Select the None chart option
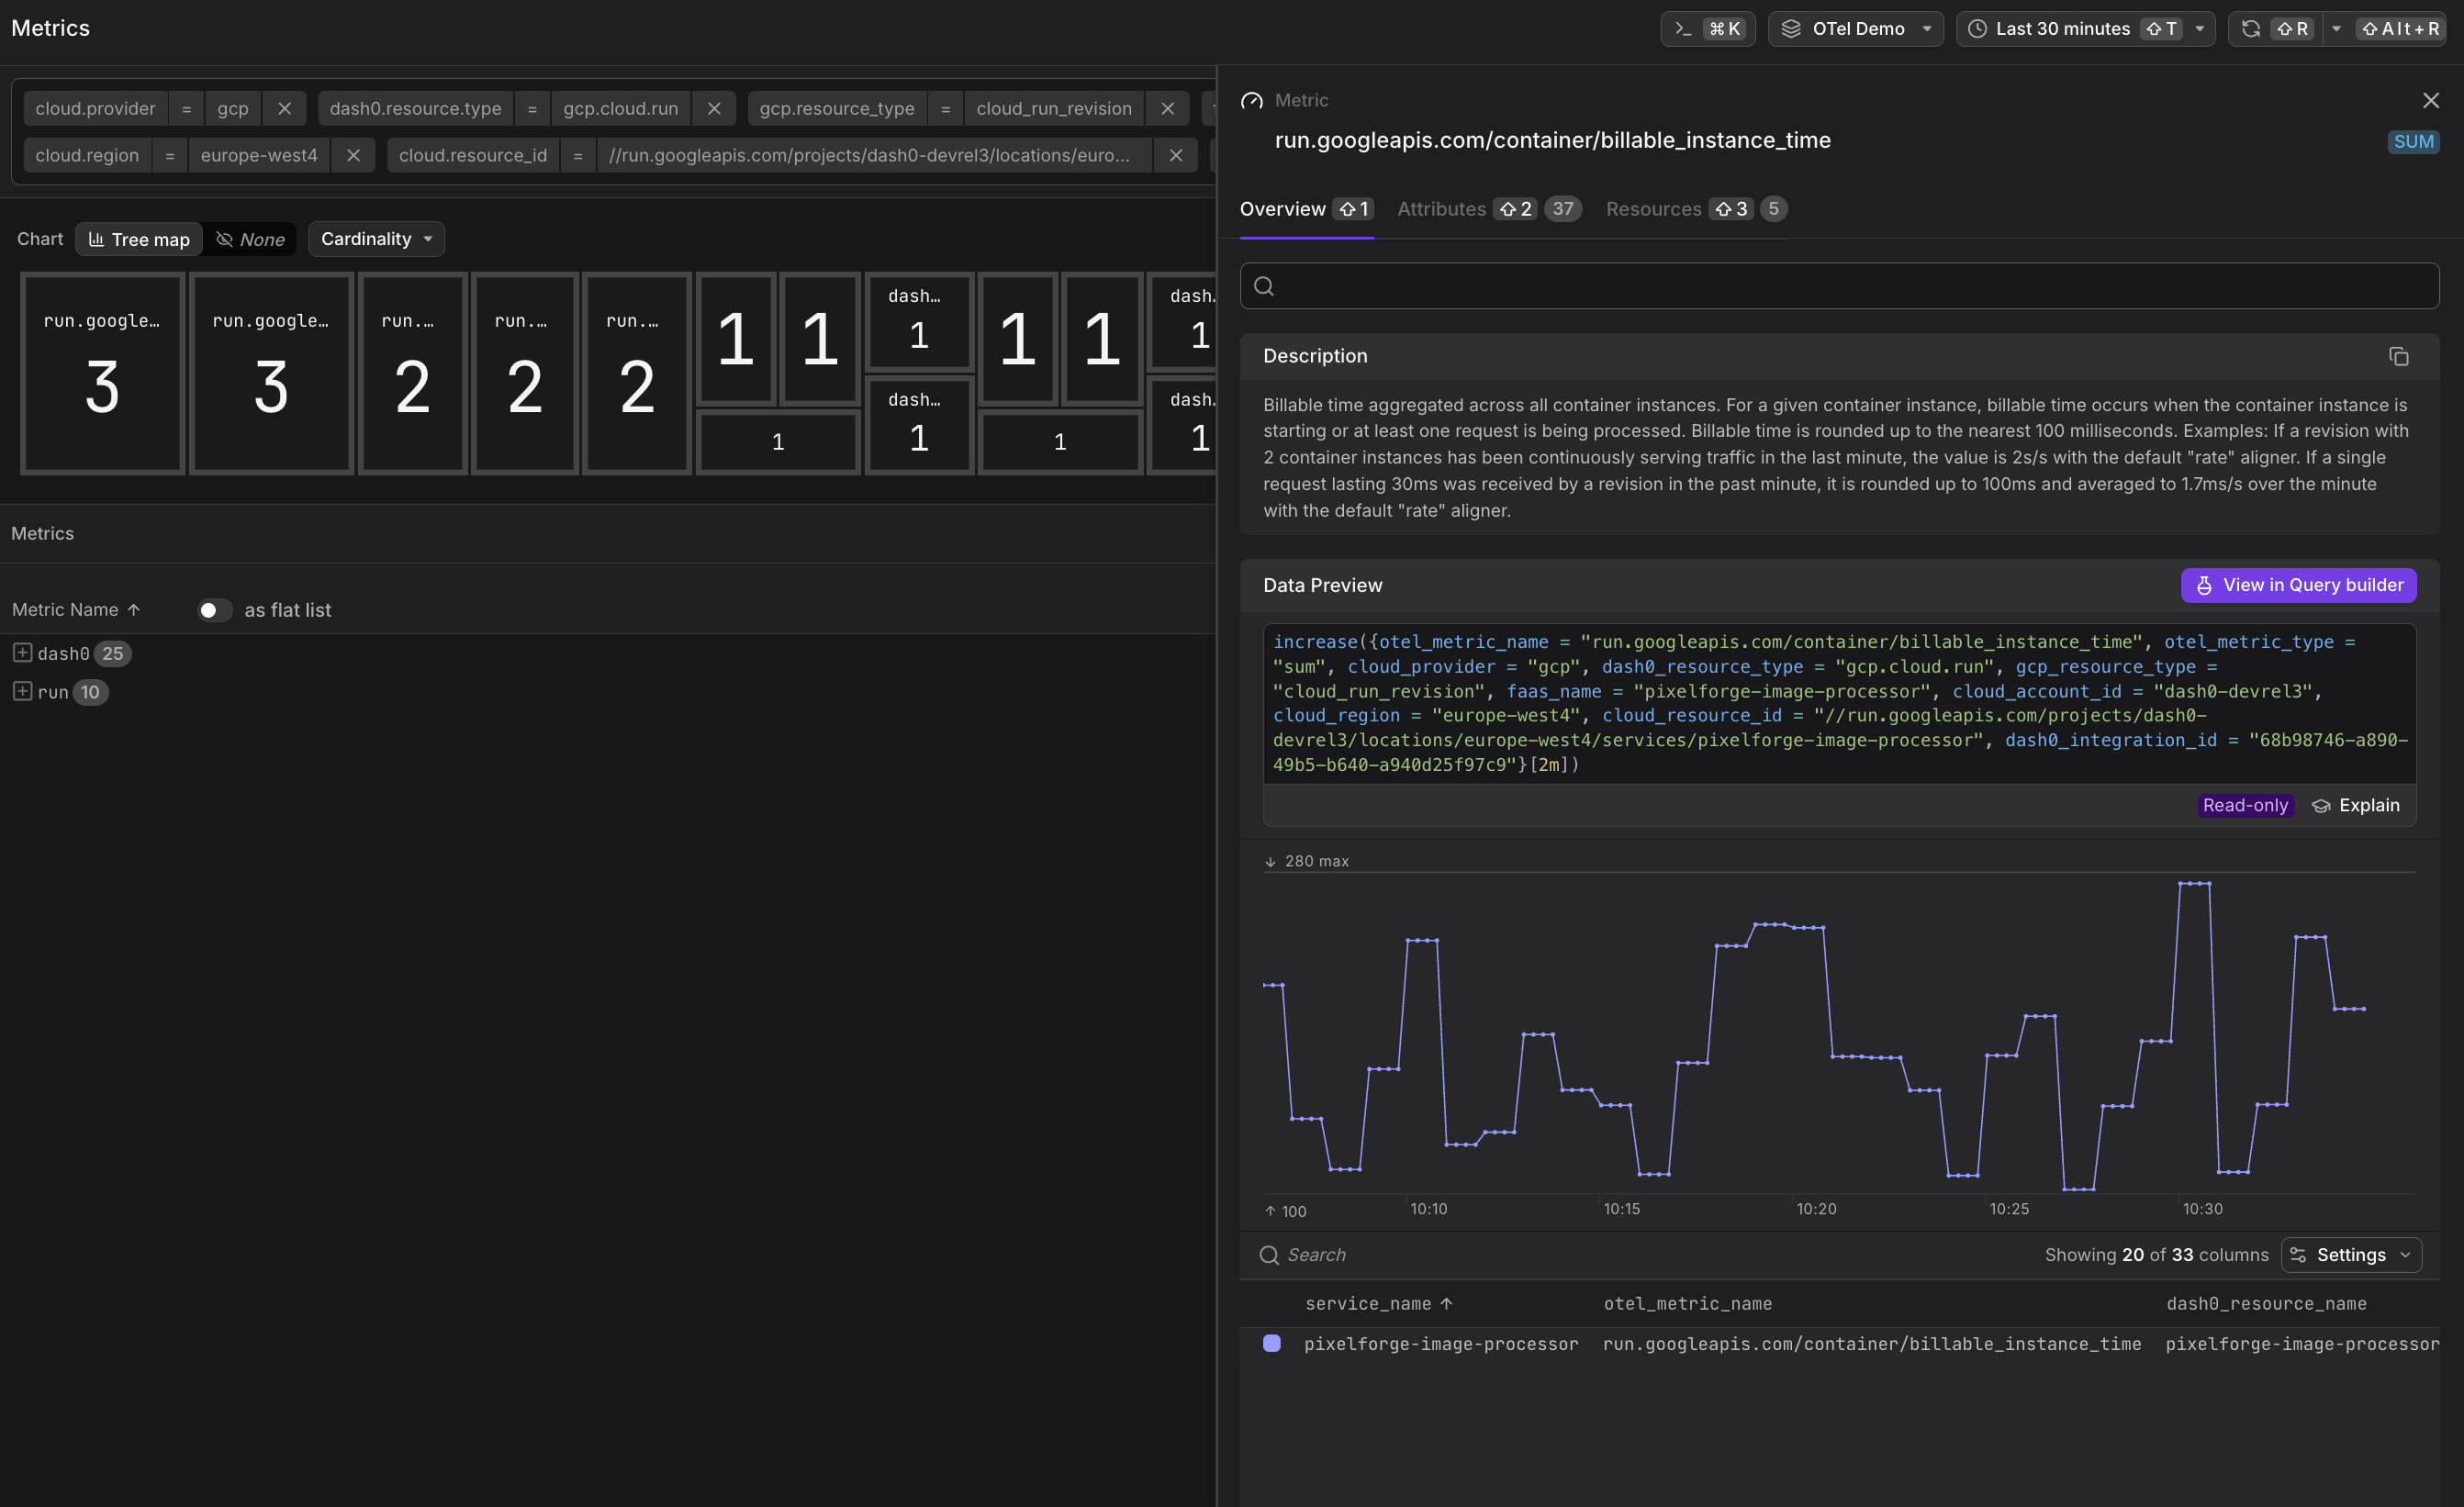2464x1507 pixels. coord(250,239)
